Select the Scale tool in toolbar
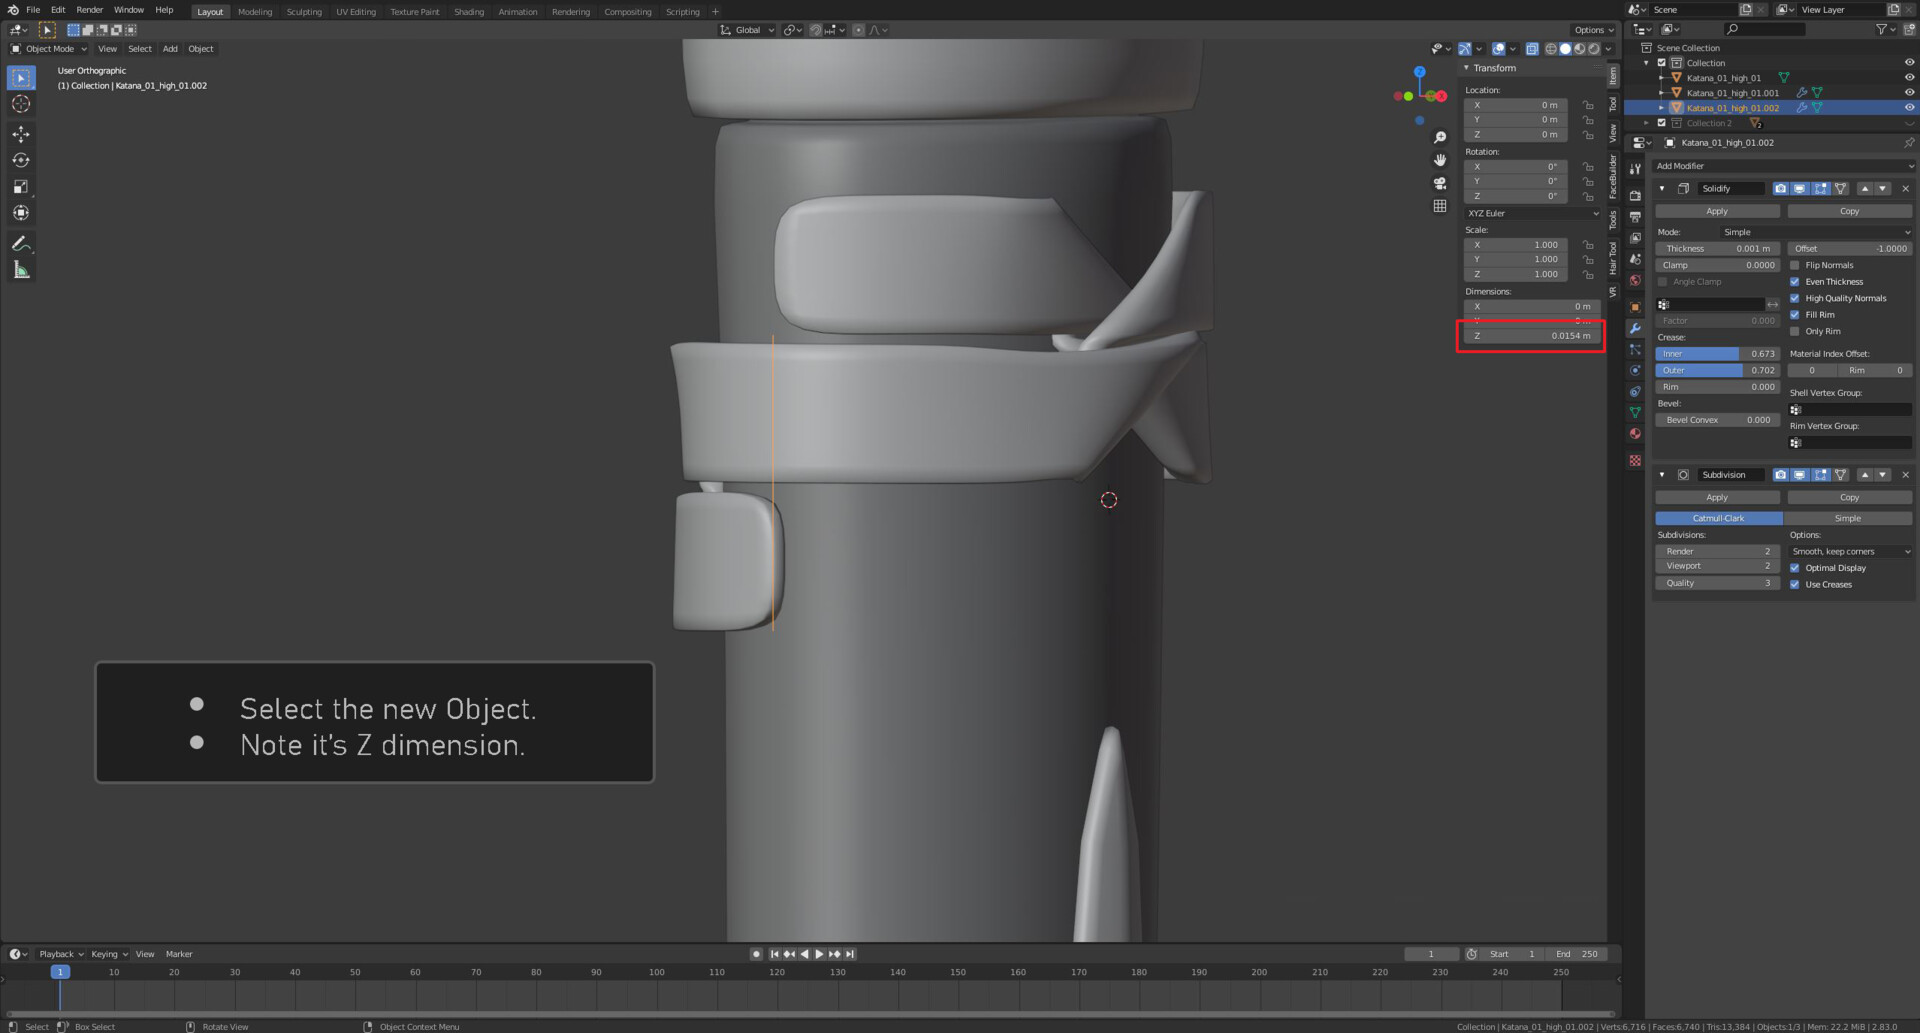 click(21, 187)
